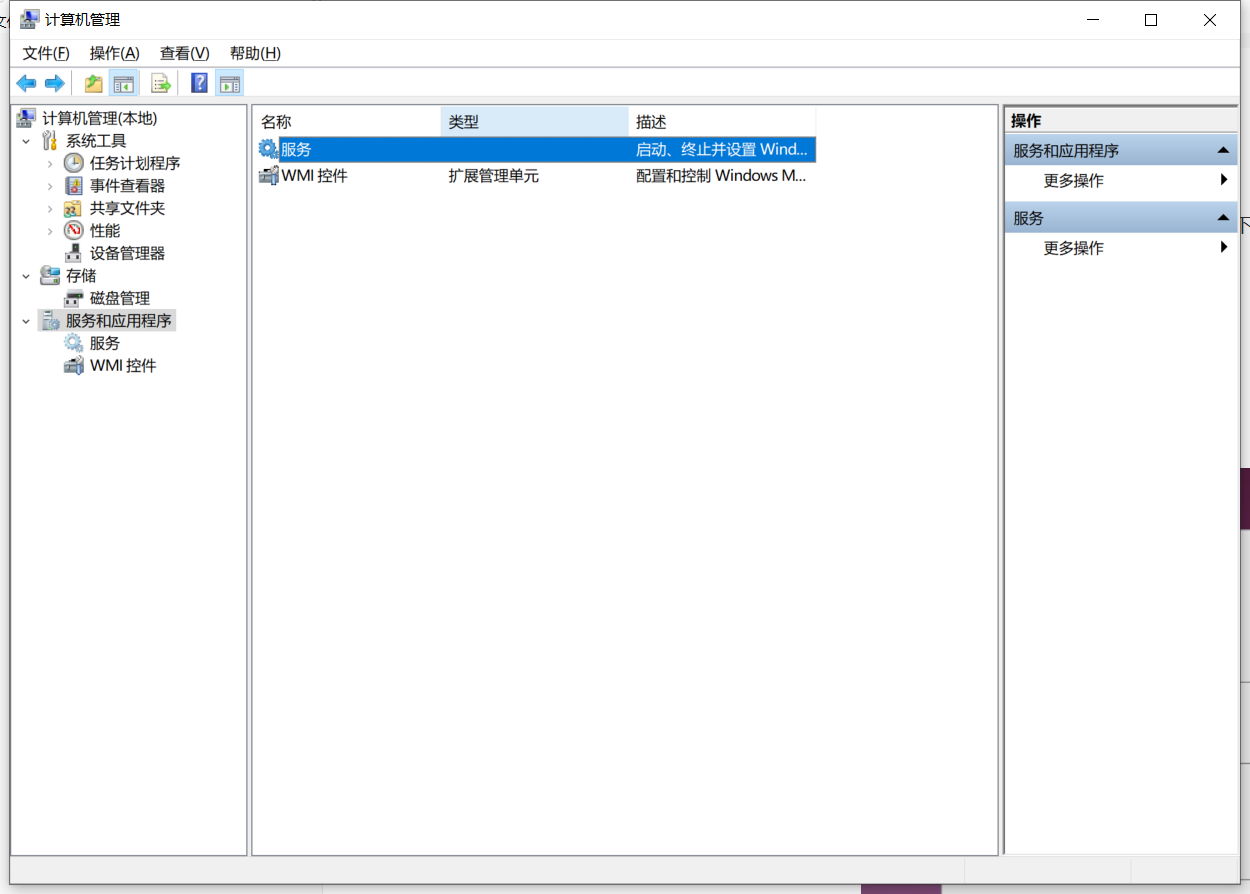The height and width of the screenshot is (894, 1250).
Task: Click the 操作 heading of the Actions pane
Action: [1026, 121]
